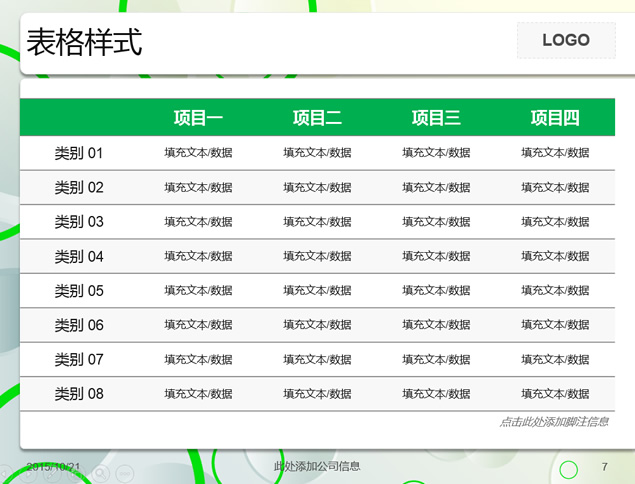Click the 类别 04 row label
Viewport: 635px width, 484px height.
pos(79,256)
